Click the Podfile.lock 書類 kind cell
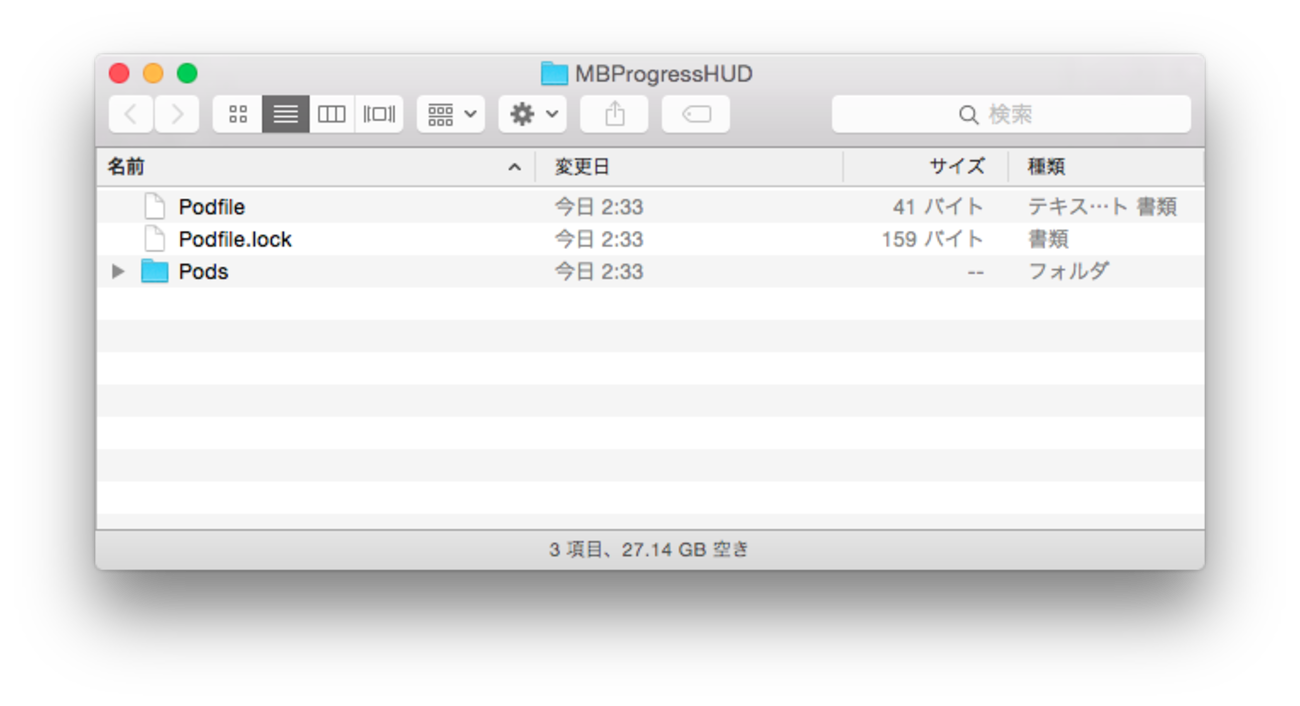Viewport: 1300px width, 706px height. (1048, 239)
